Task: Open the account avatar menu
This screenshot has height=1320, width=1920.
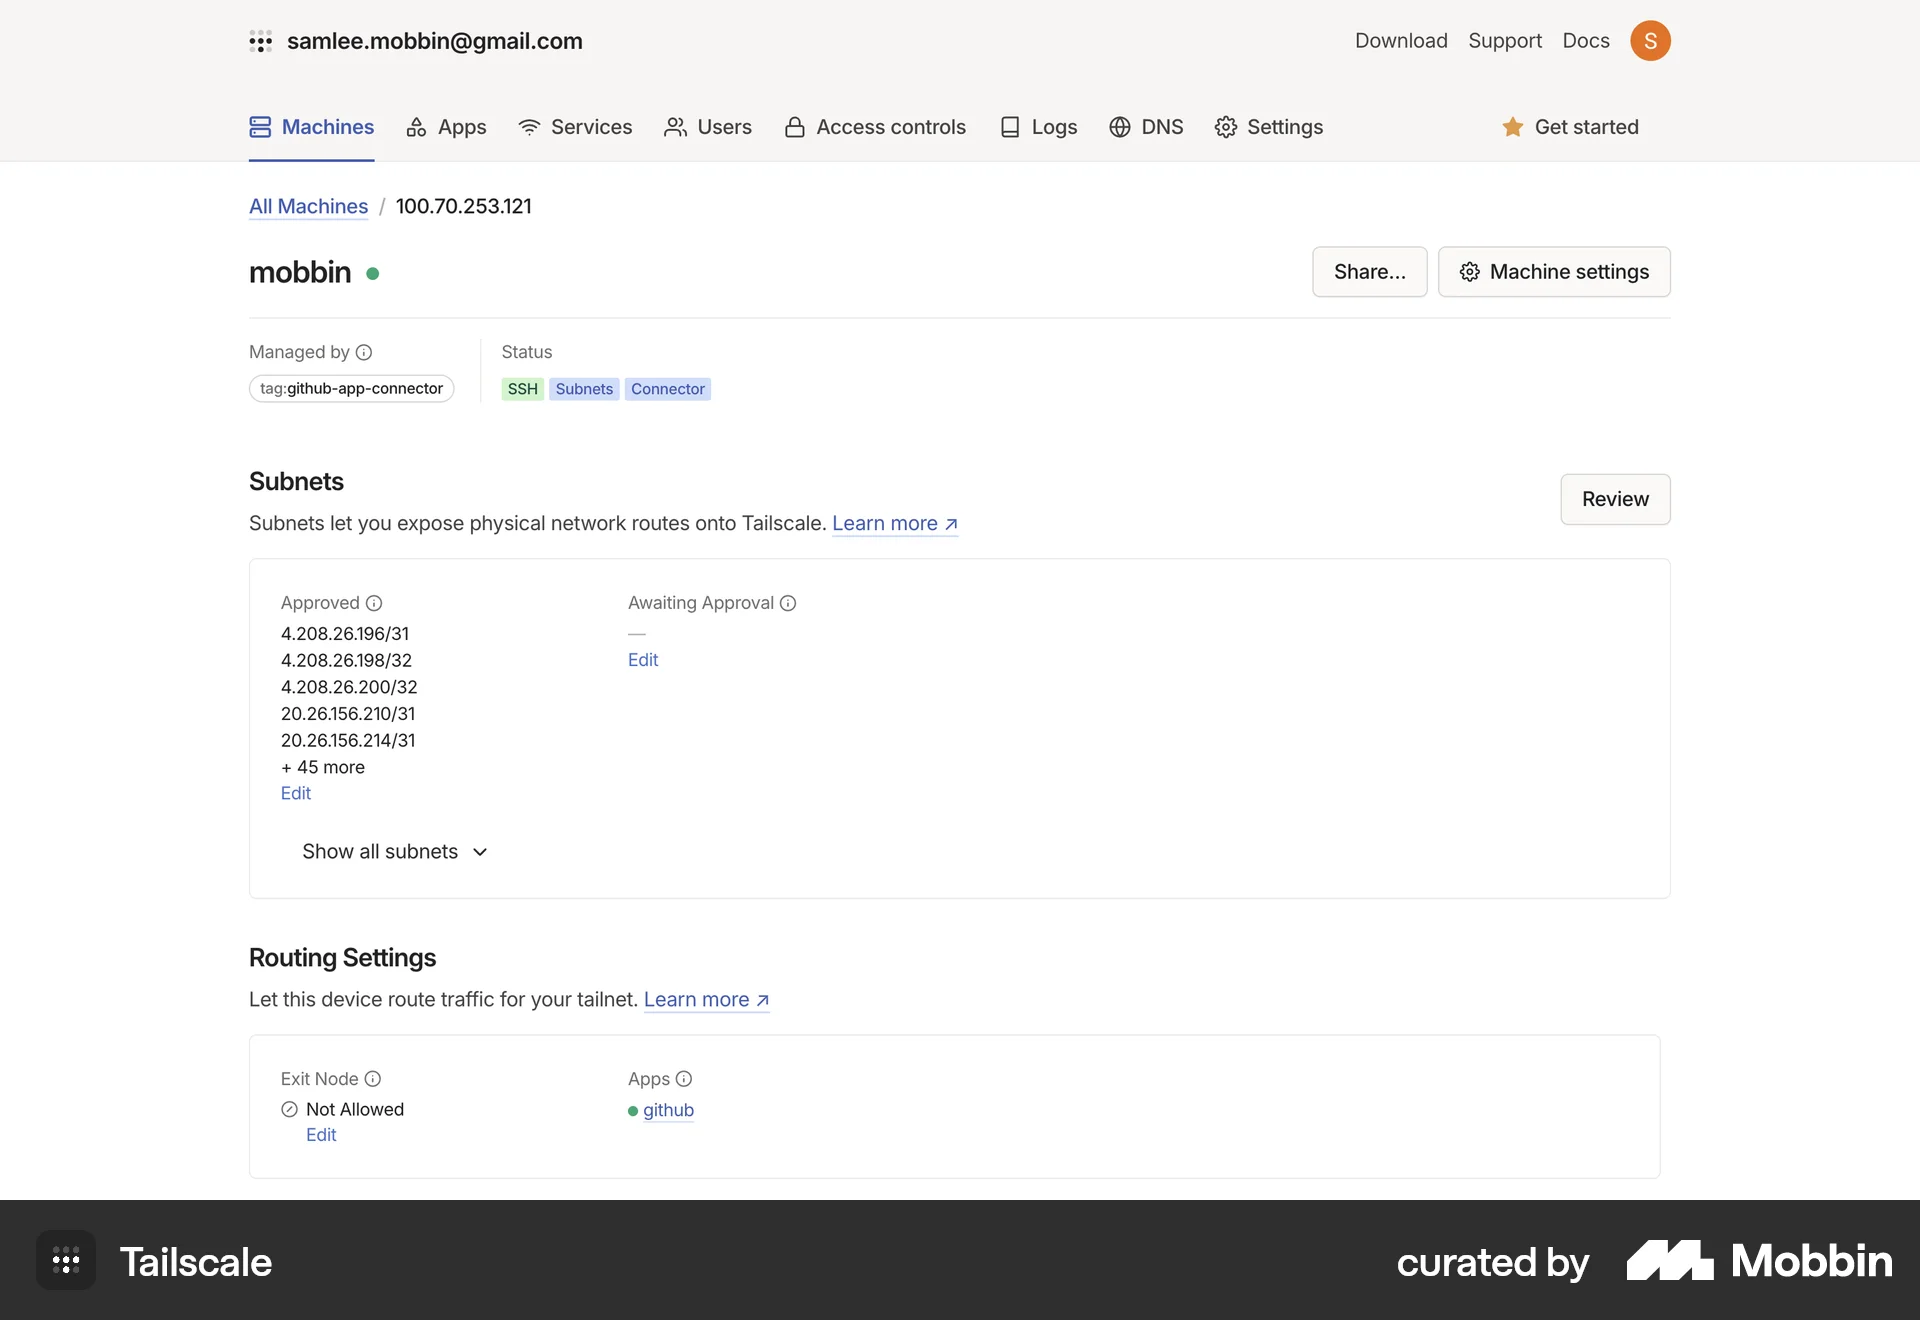Action: (x=1651, y=40)
